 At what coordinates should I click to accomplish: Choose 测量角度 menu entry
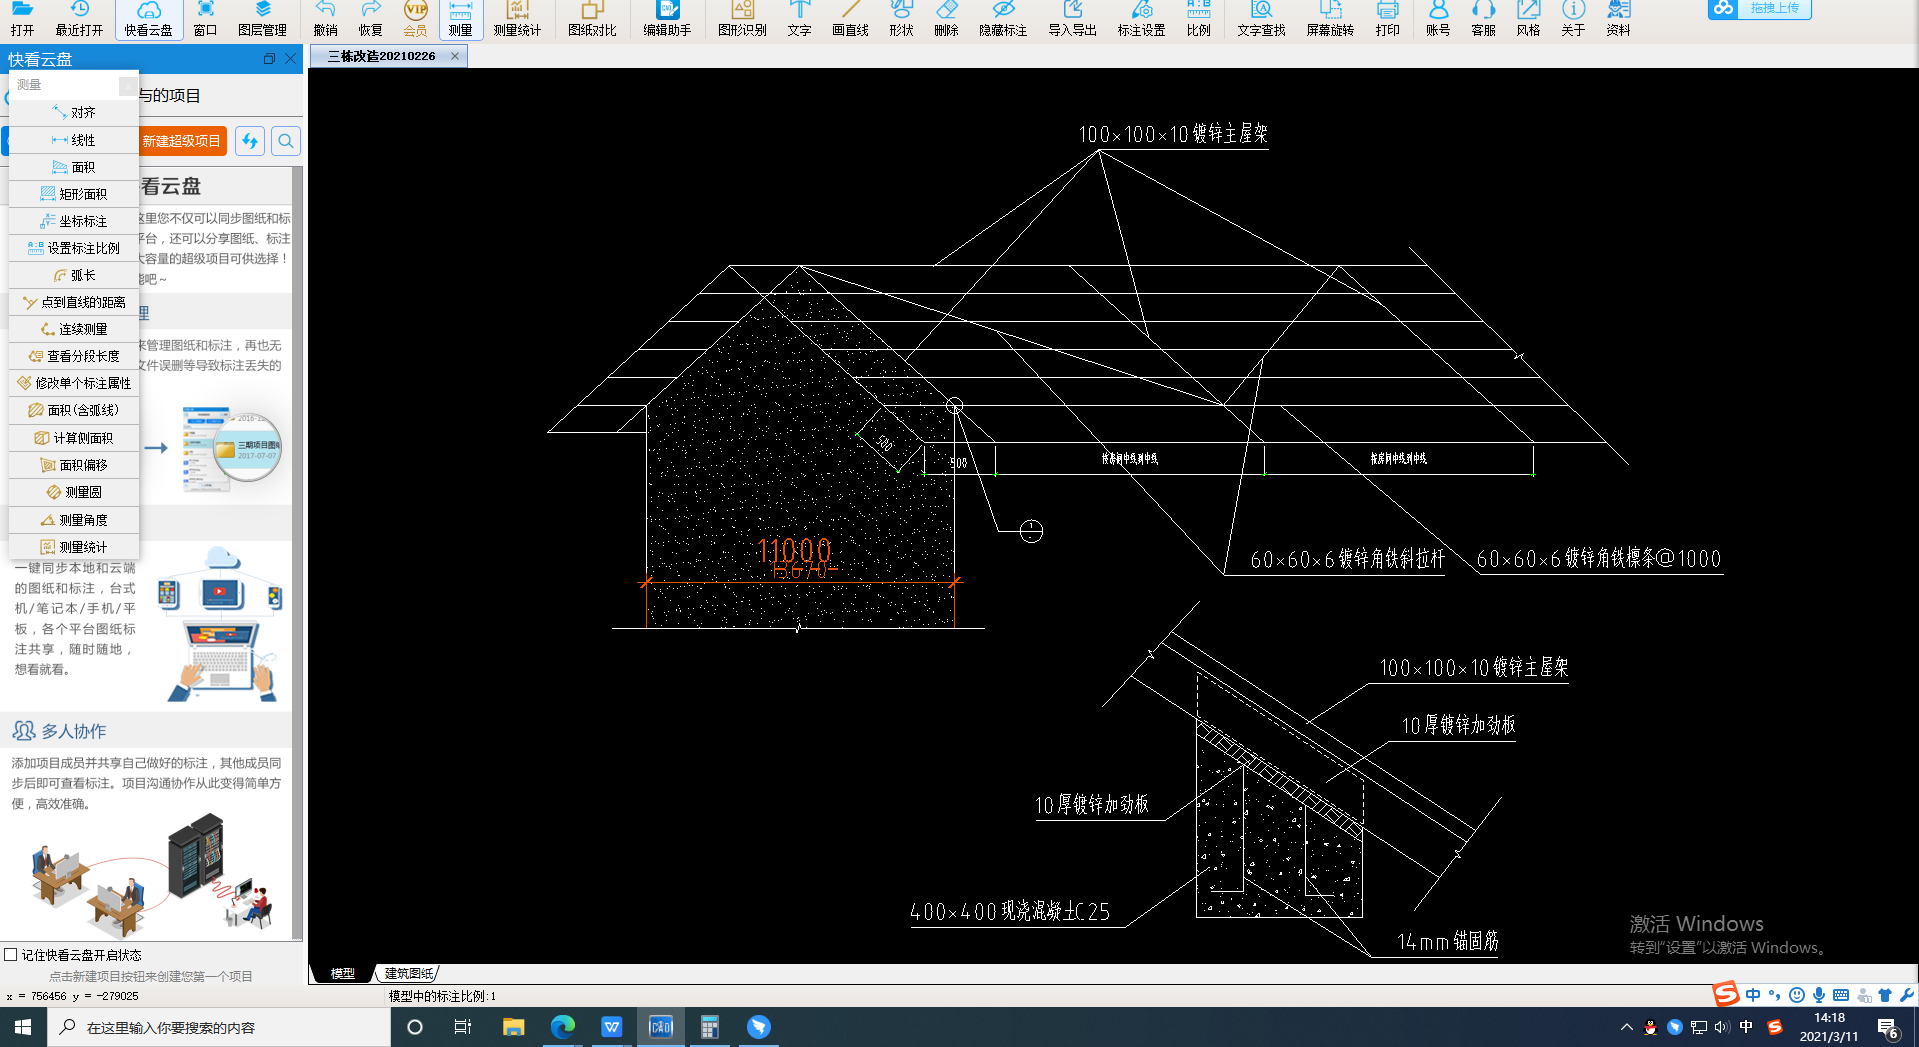click(74, 520)
